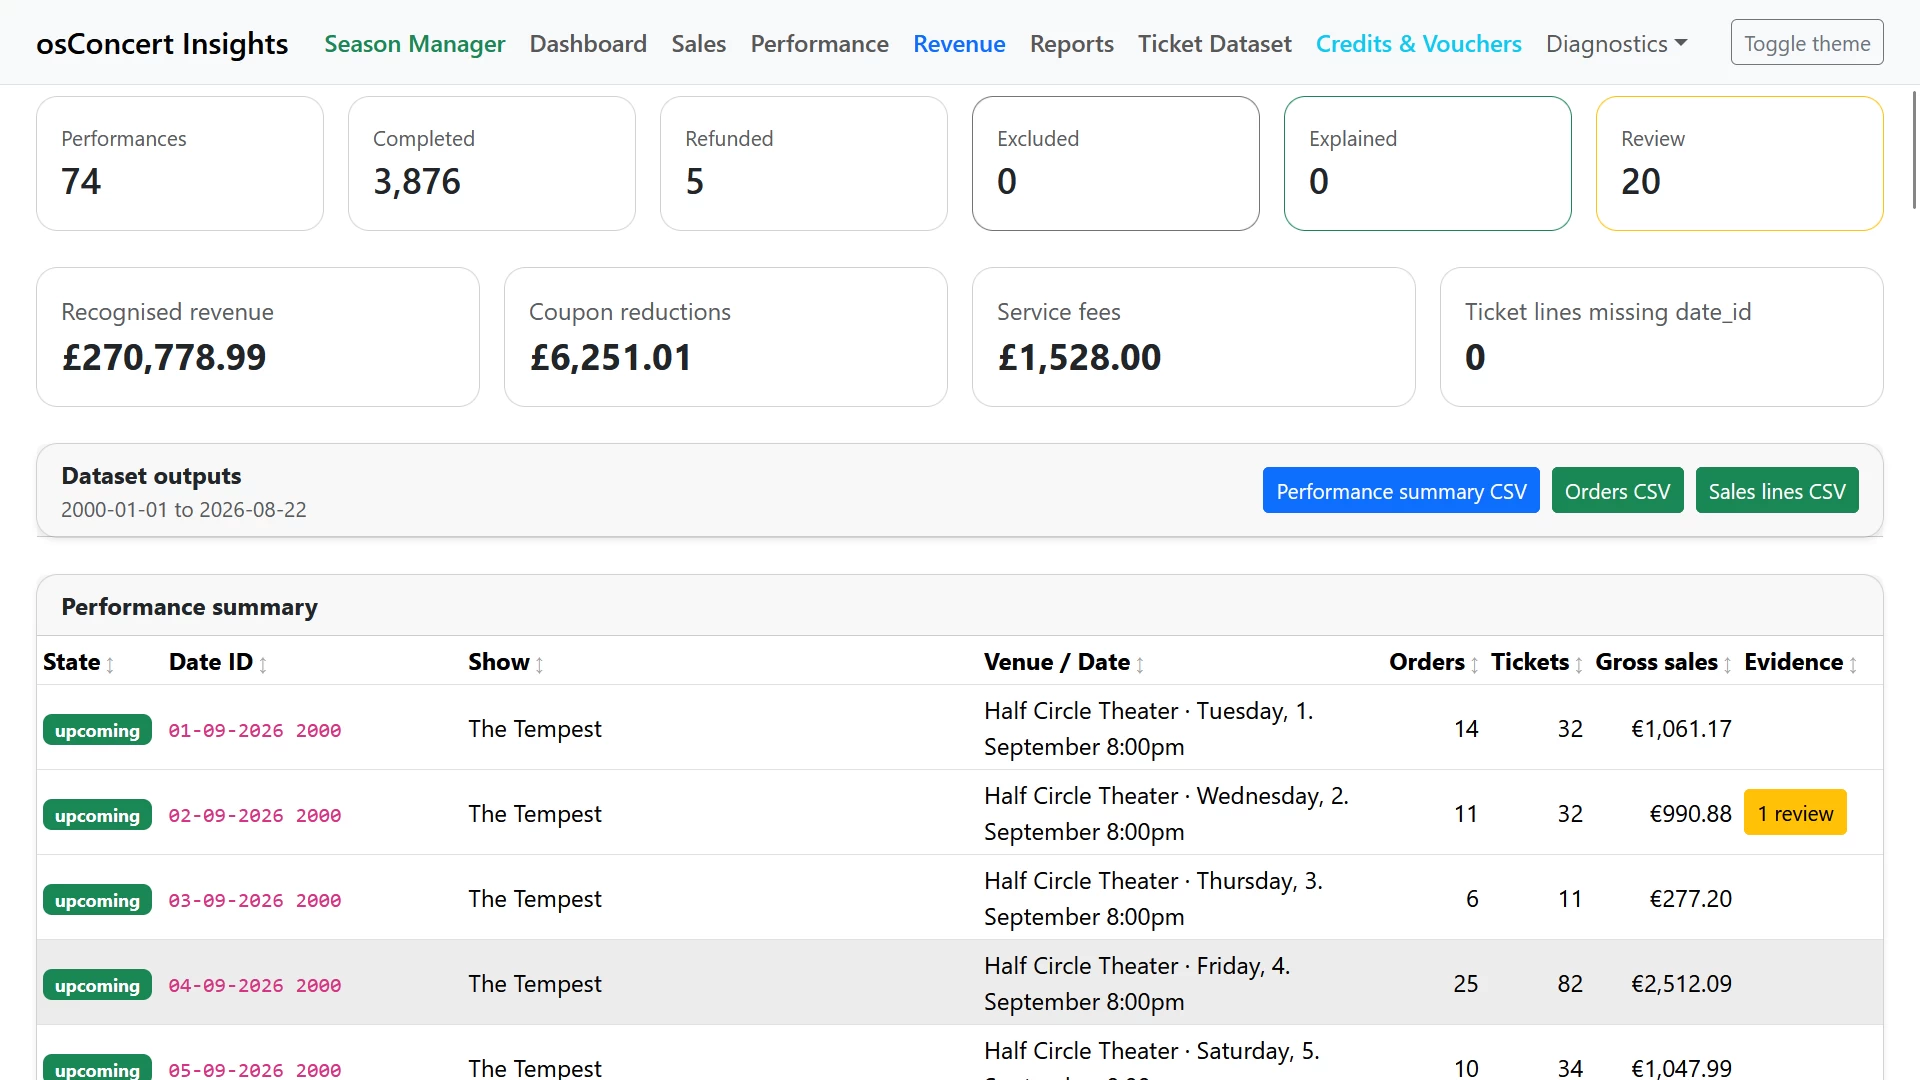Click the Completed card showing 3,876

492,164
